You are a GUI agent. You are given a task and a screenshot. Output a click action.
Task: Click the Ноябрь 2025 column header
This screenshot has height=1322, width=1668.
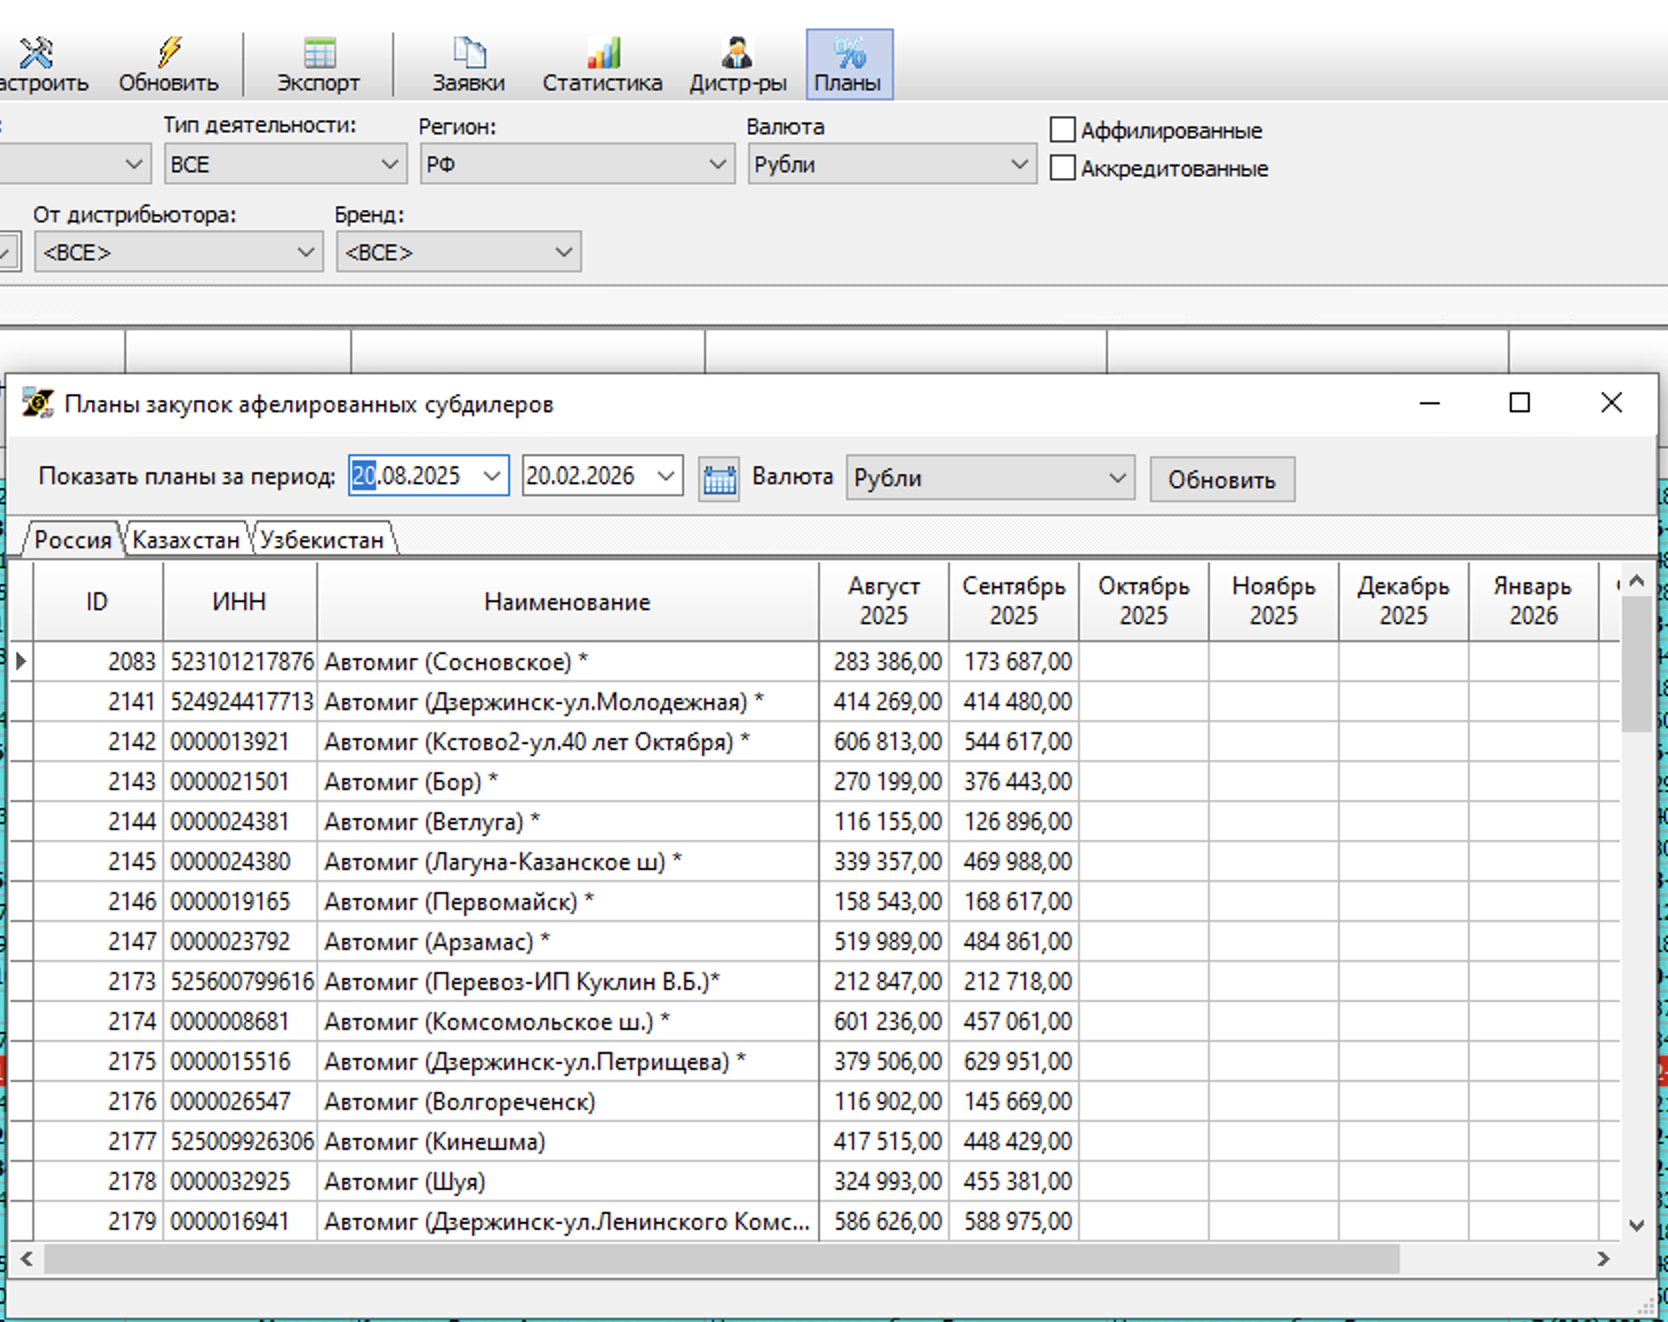click(1274, 601)
